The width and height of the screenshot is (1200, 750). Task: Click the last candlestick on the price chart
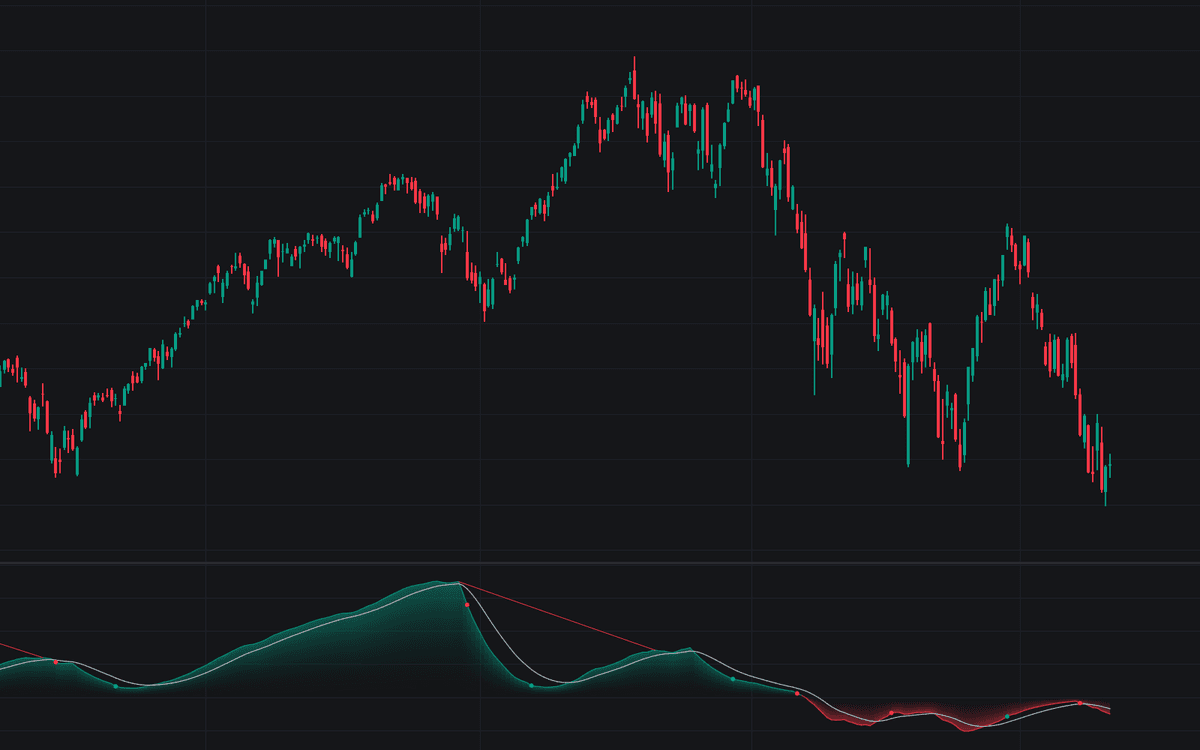click(1110, 466)
